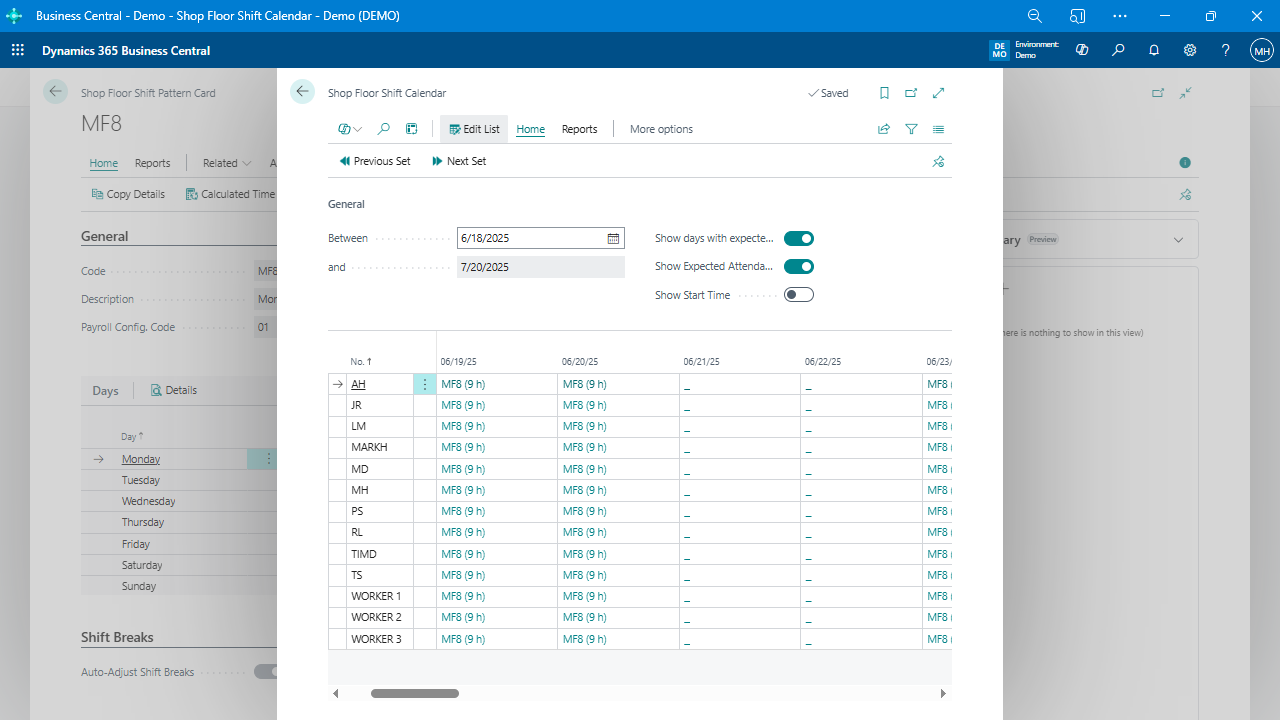Enable Show Start Time toggle
This screenshot has height=720, width=1280.
798,295
